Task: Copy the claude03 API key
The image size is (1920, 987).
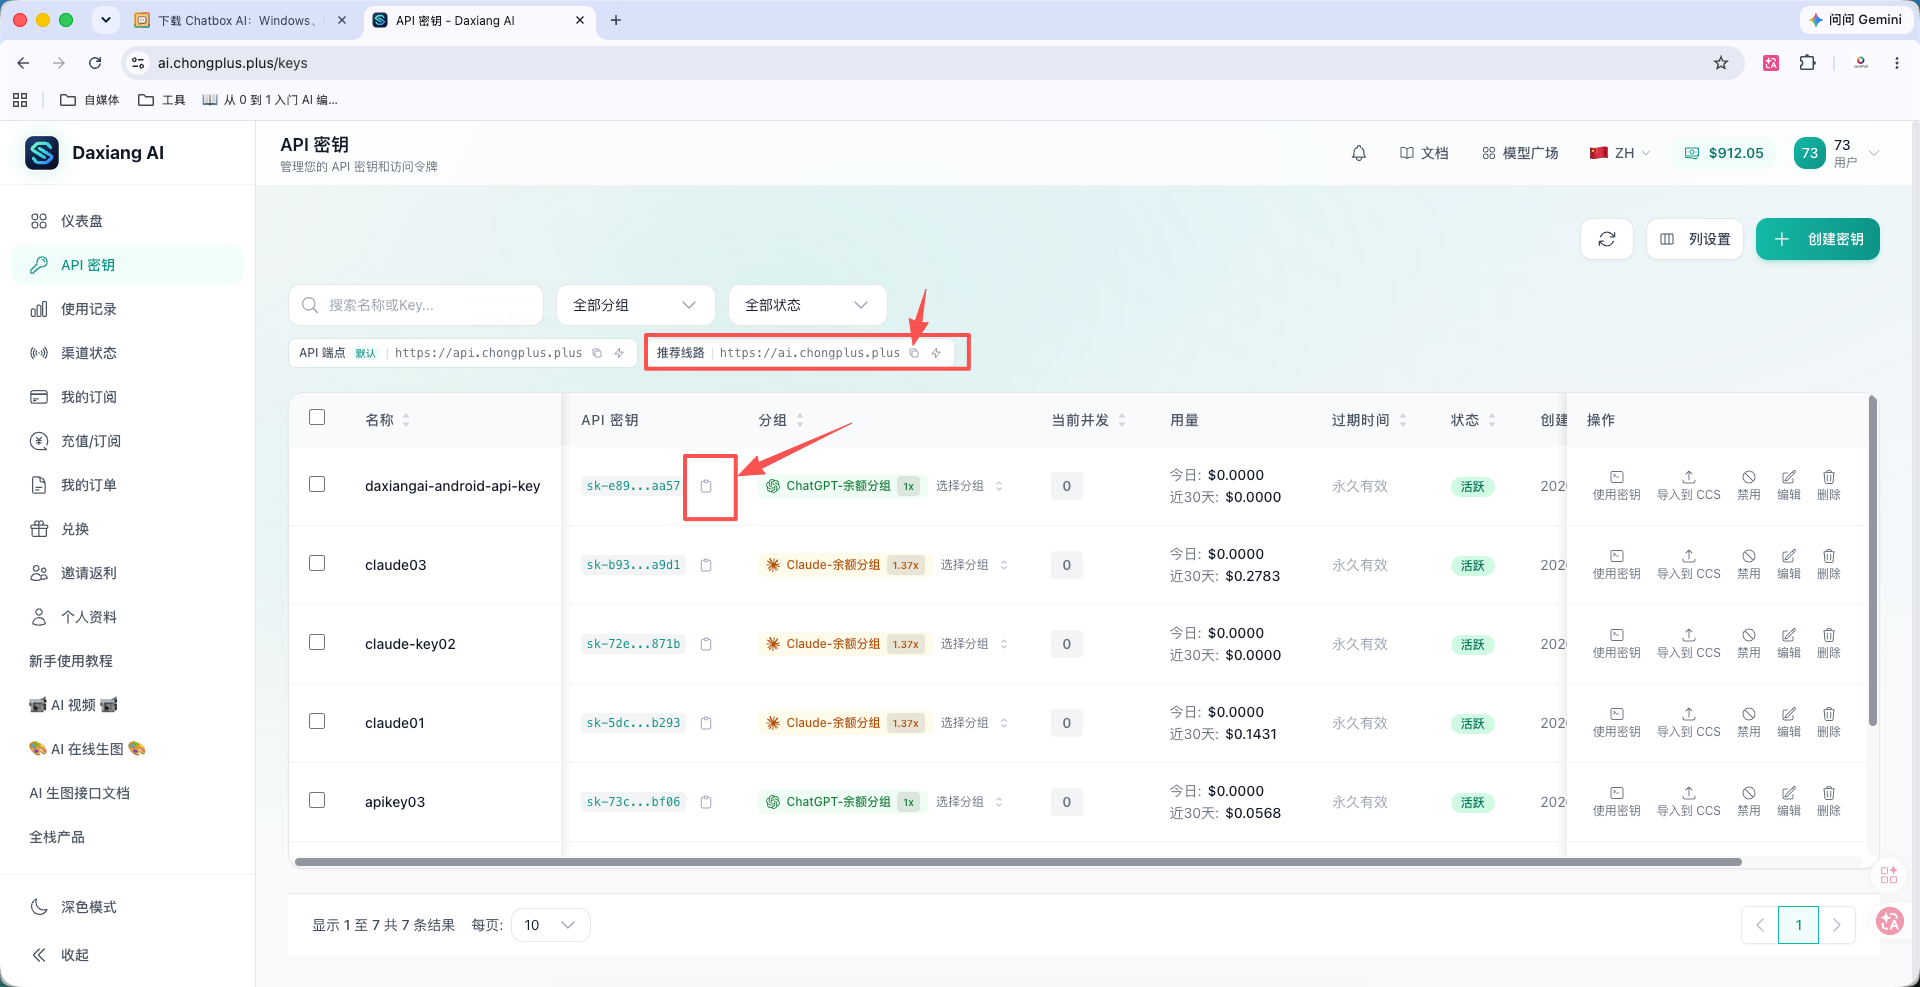Action: pos(706,565)
